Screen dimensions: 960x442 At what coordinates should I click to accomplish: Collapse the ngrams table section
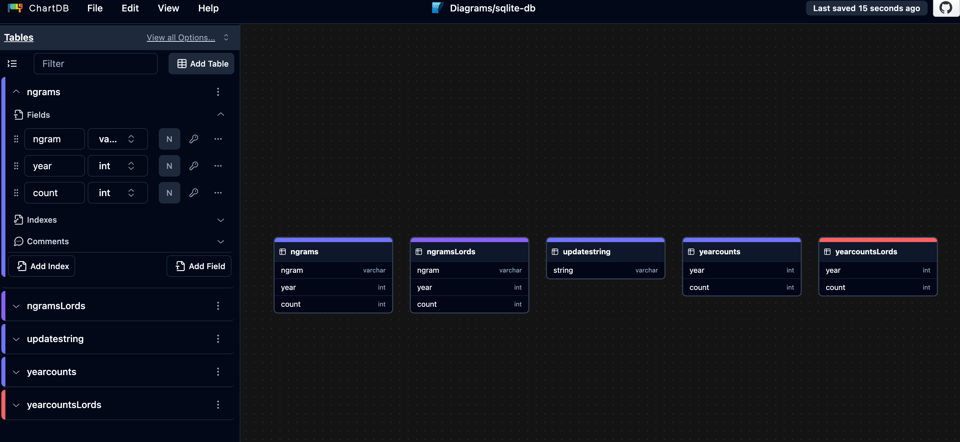pos(17,92)
